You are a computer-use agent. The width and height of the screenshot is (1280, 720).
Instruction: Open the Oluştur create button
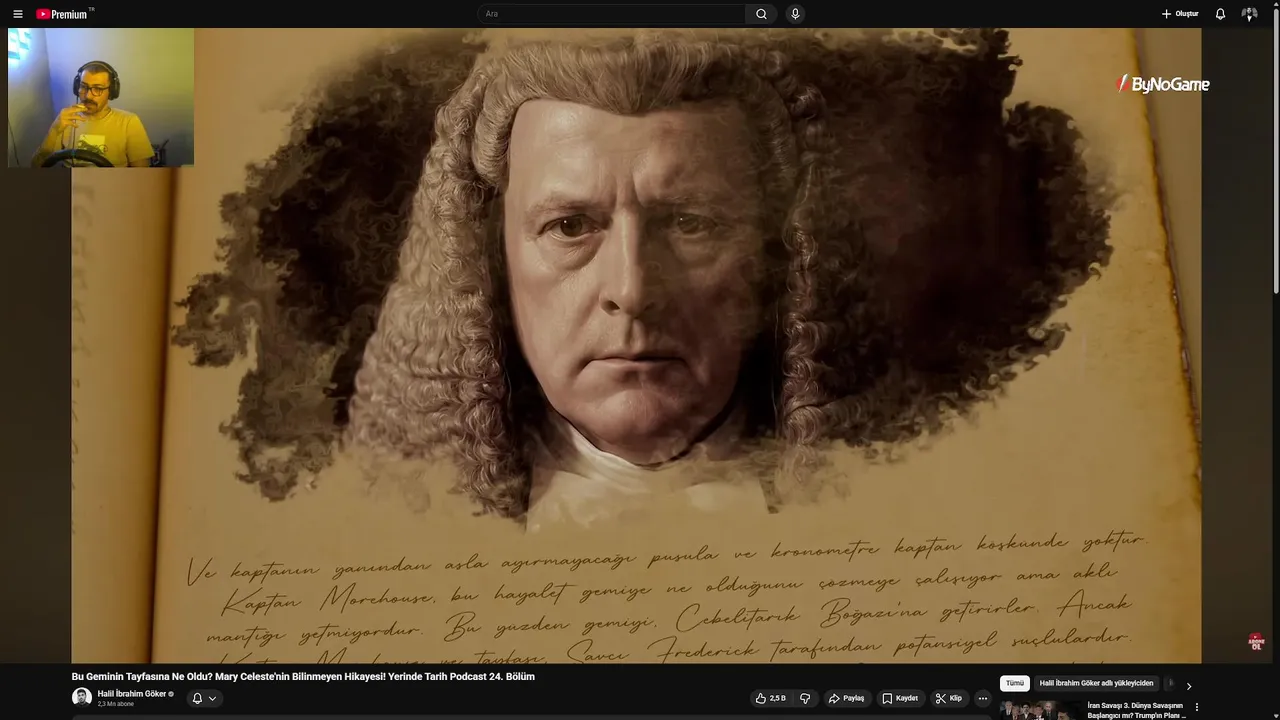pos(1180,14)
